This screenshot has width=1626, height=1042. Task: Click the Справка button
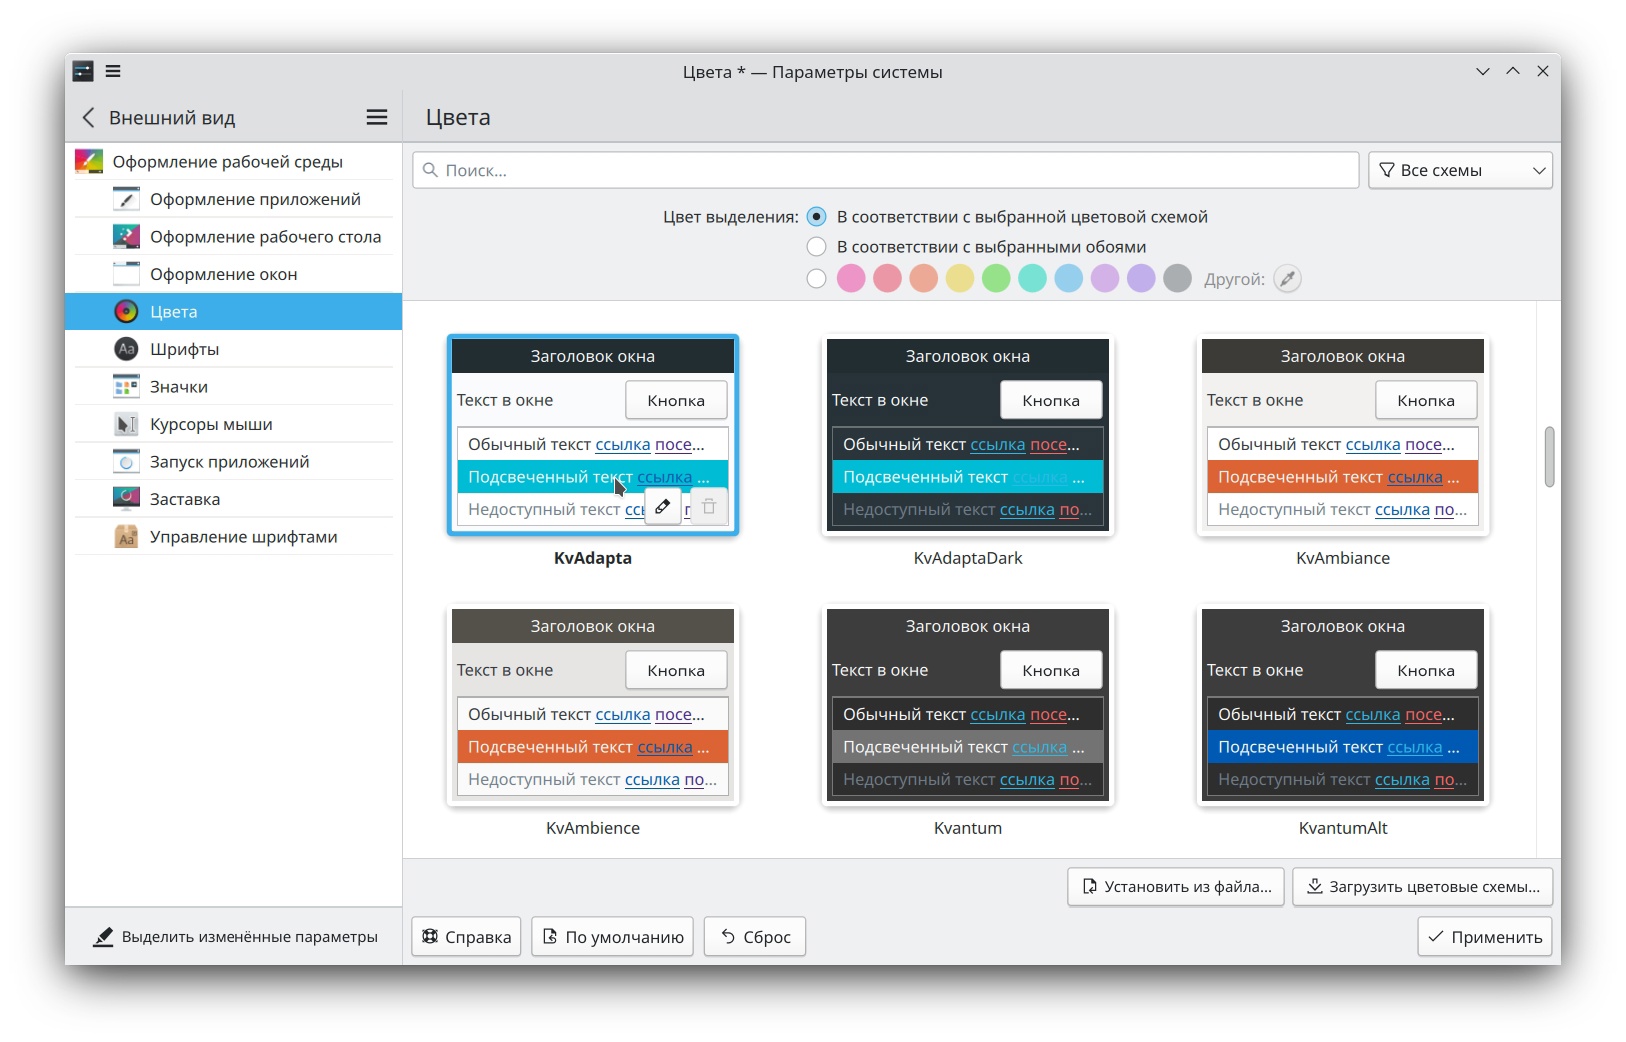[466, 936]
